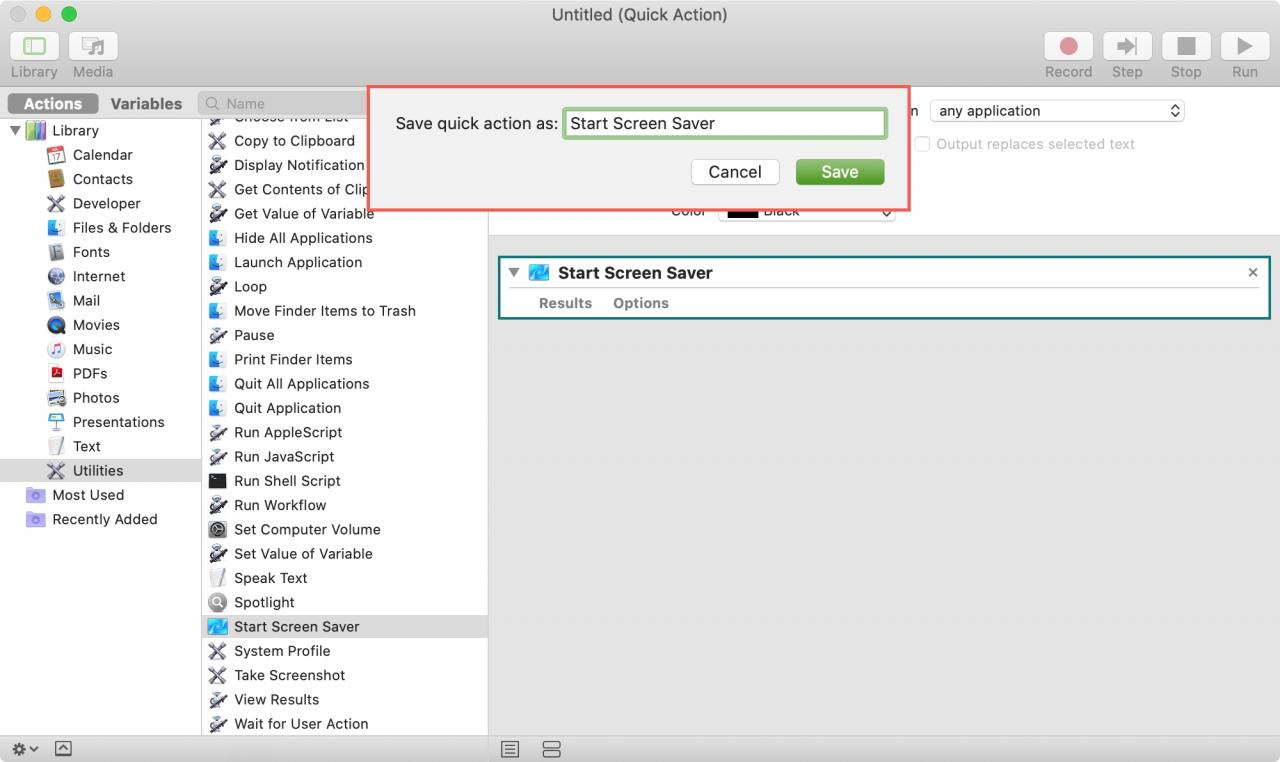Select Calendar in the library sidebar
This screenshot has width=1280, height=762.
[100, 155]
